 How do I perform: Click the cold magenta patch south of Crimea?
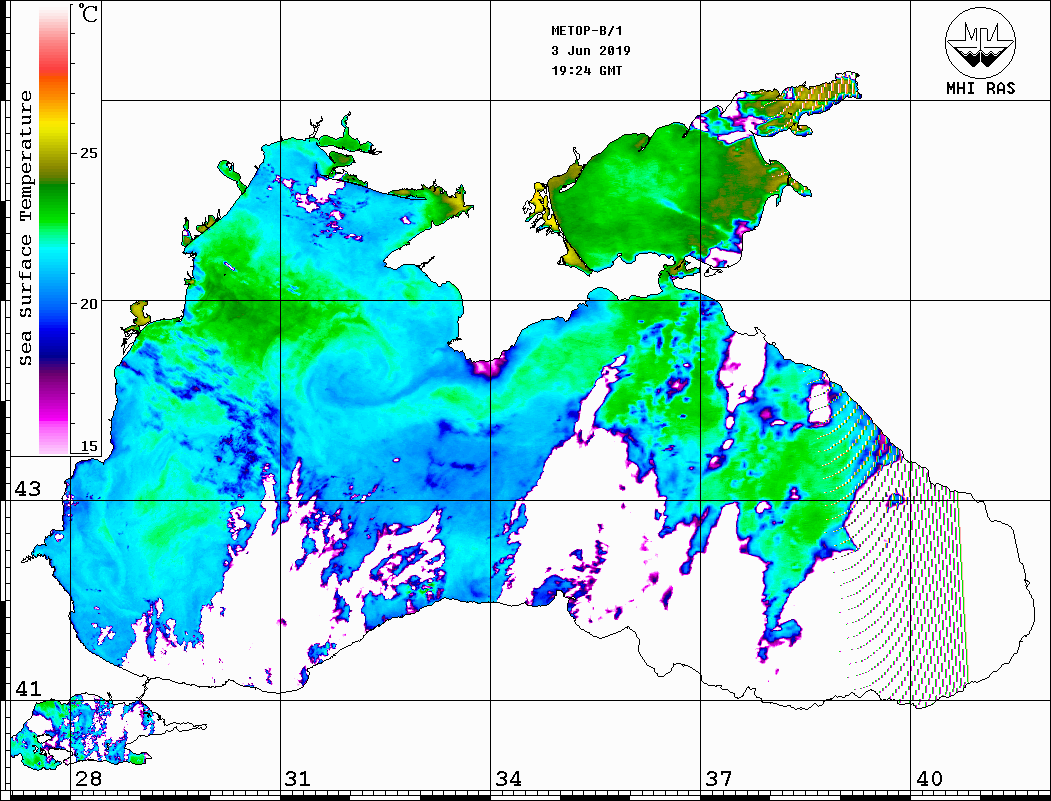(489, 367)
